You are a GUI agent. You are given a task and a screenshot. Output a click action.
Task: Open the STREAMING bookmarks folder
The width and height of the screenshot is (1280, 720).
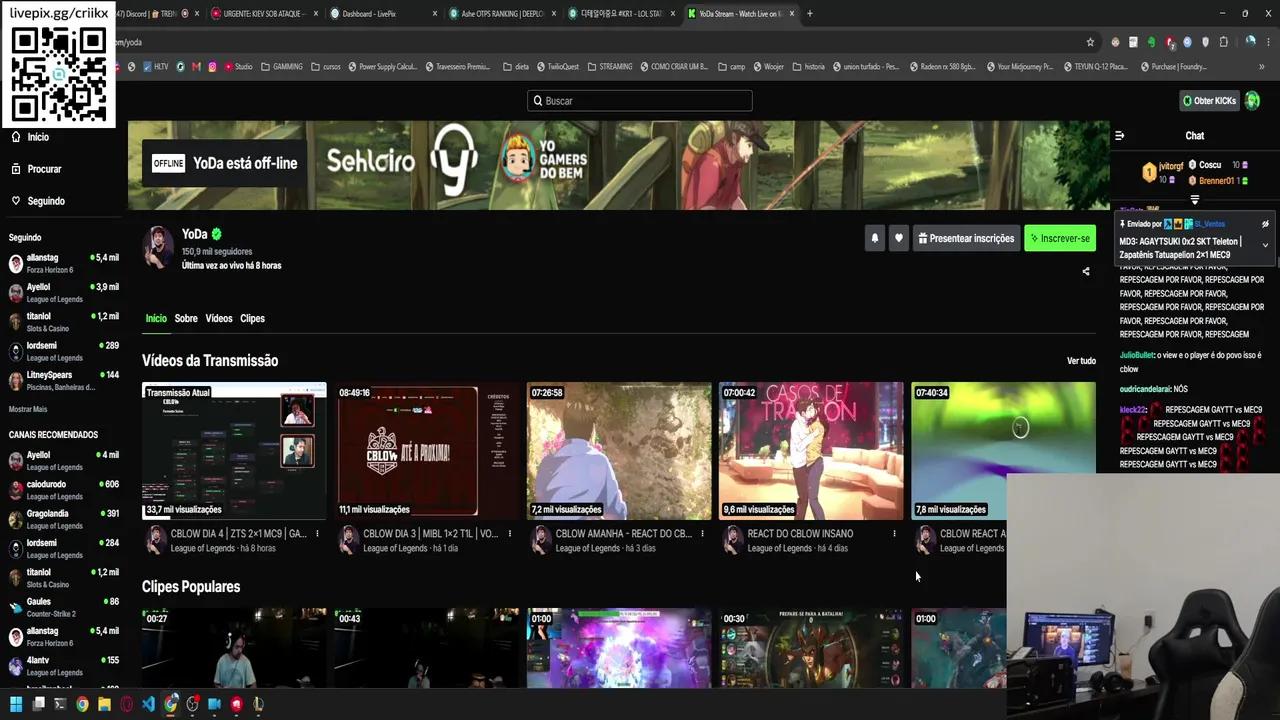[610, 67]
